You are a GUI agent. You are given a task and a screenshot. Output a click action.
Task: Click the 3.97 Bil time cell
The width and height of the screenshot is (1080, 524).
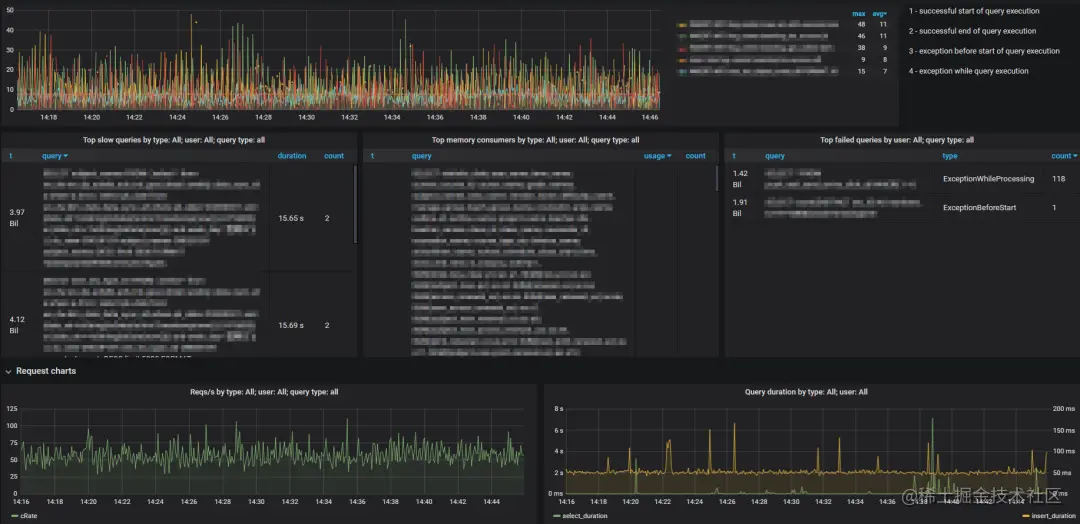(17, 218)
